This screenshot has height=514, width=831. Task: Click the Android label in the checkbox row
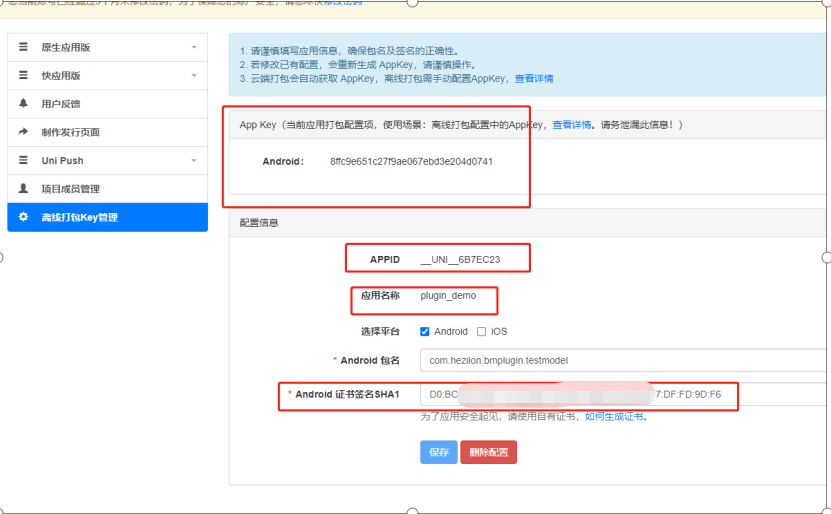pos(450,332)
